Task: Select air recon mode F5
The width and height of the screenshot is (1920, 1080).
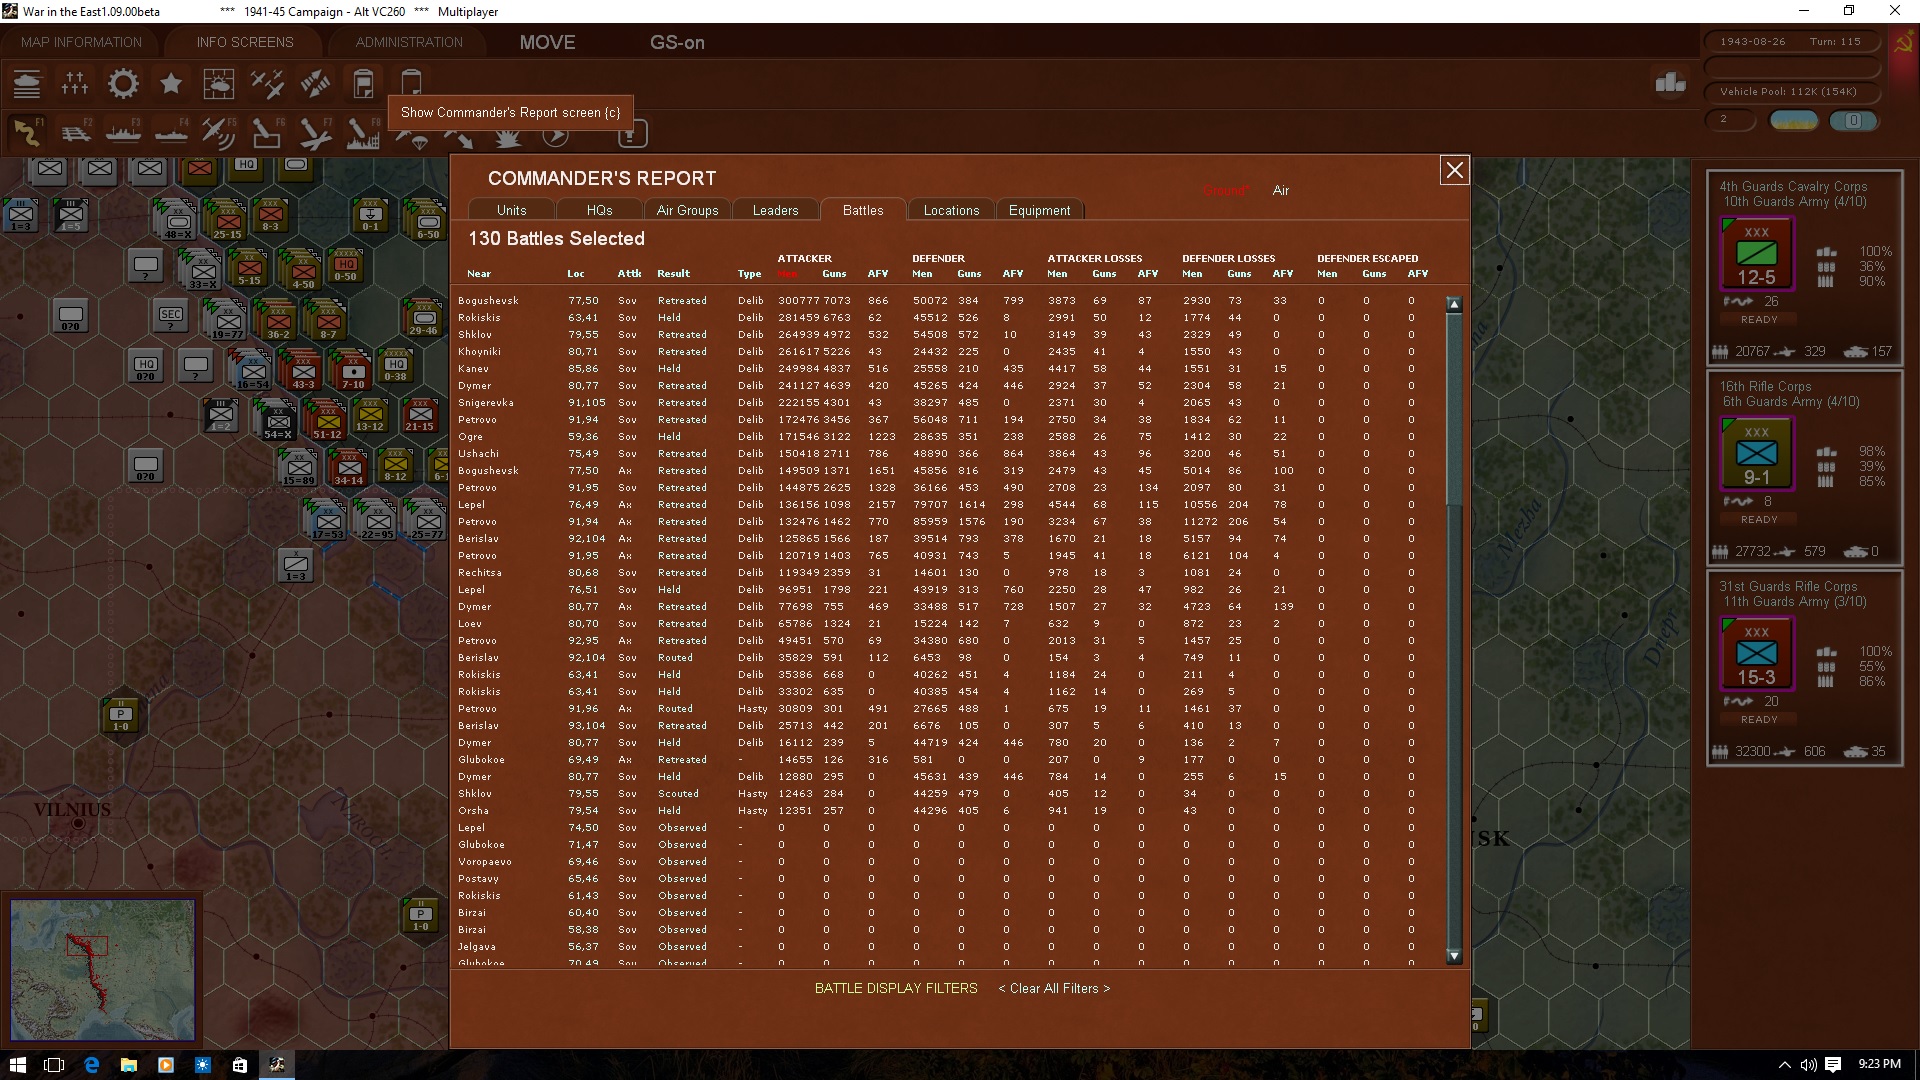Action: click(217, 133)
